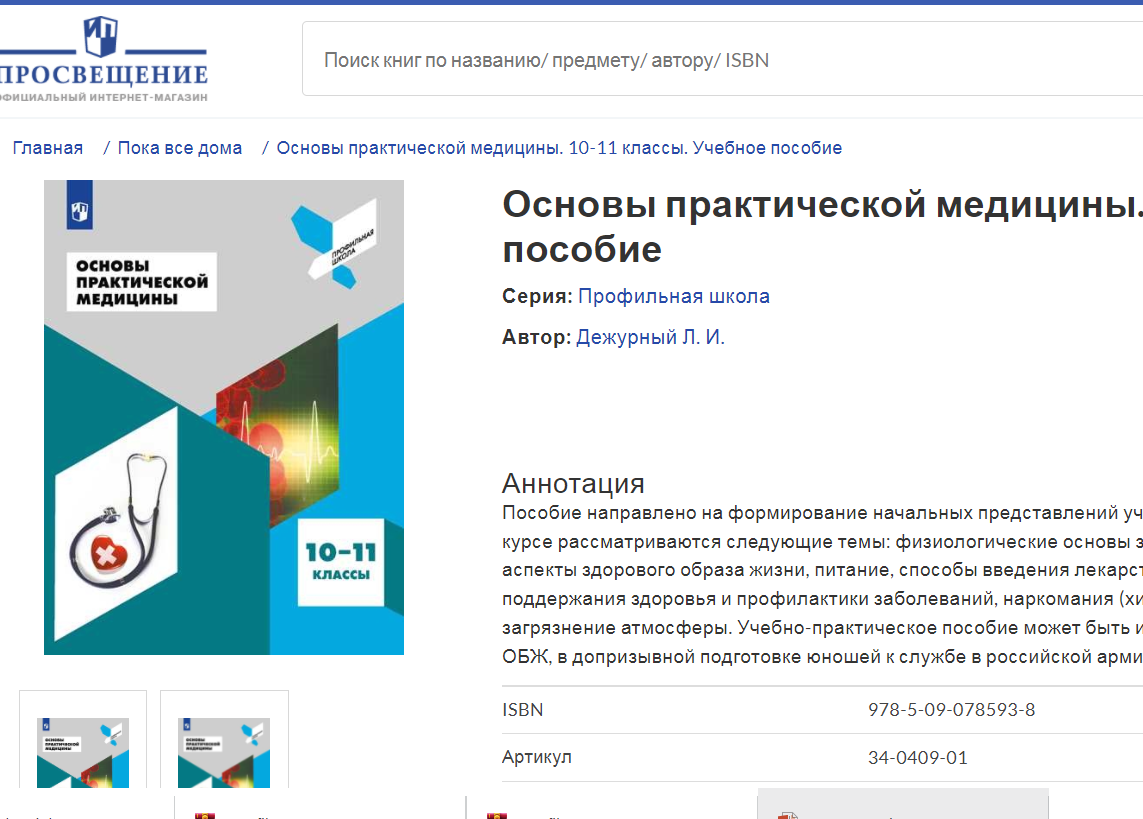
Task: Open the Пока все дома breadcrumb link
Action: pyautogui.click(x=180, y=148)
